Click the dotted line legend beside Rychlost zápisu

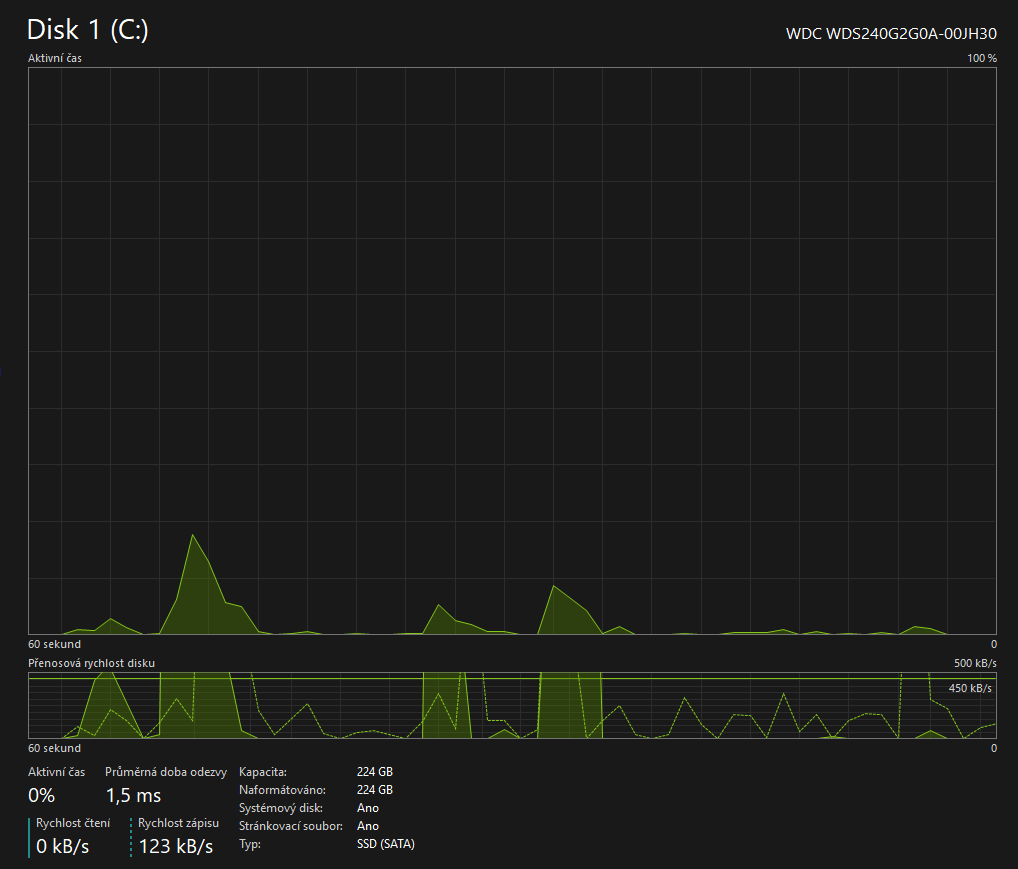131,836
